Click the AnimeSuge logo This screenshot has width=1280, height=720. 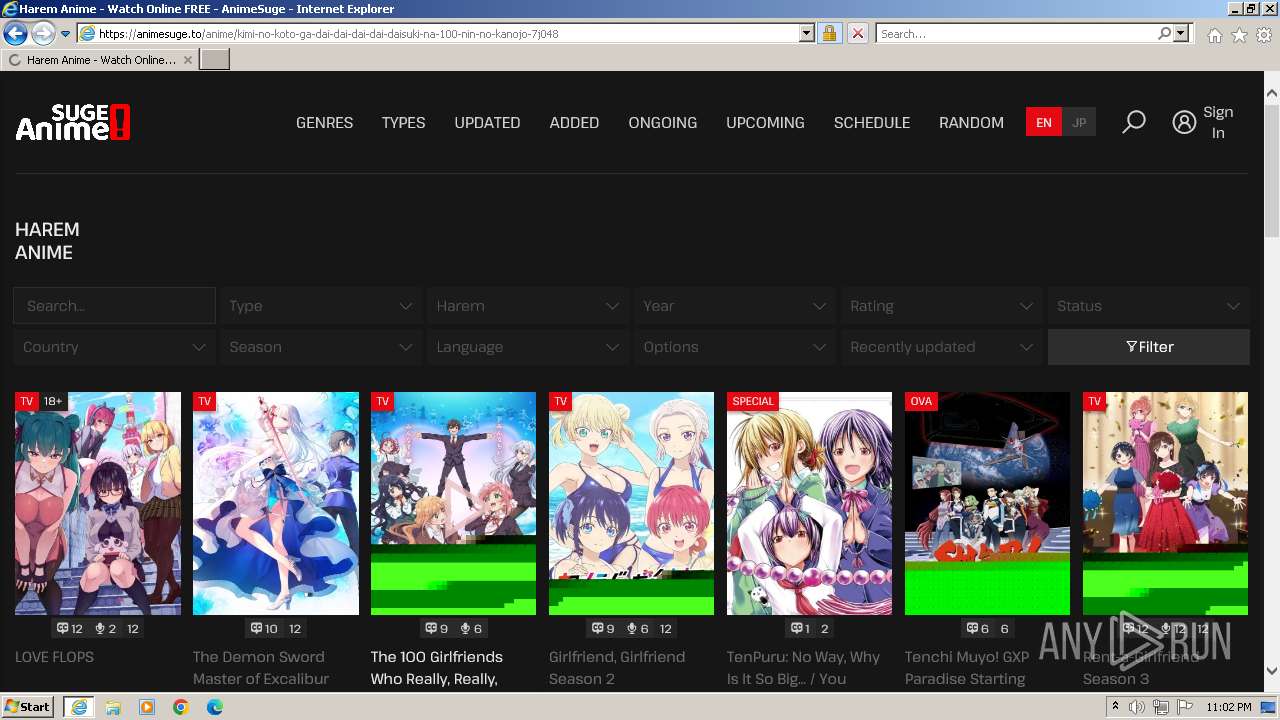[73, 122]
